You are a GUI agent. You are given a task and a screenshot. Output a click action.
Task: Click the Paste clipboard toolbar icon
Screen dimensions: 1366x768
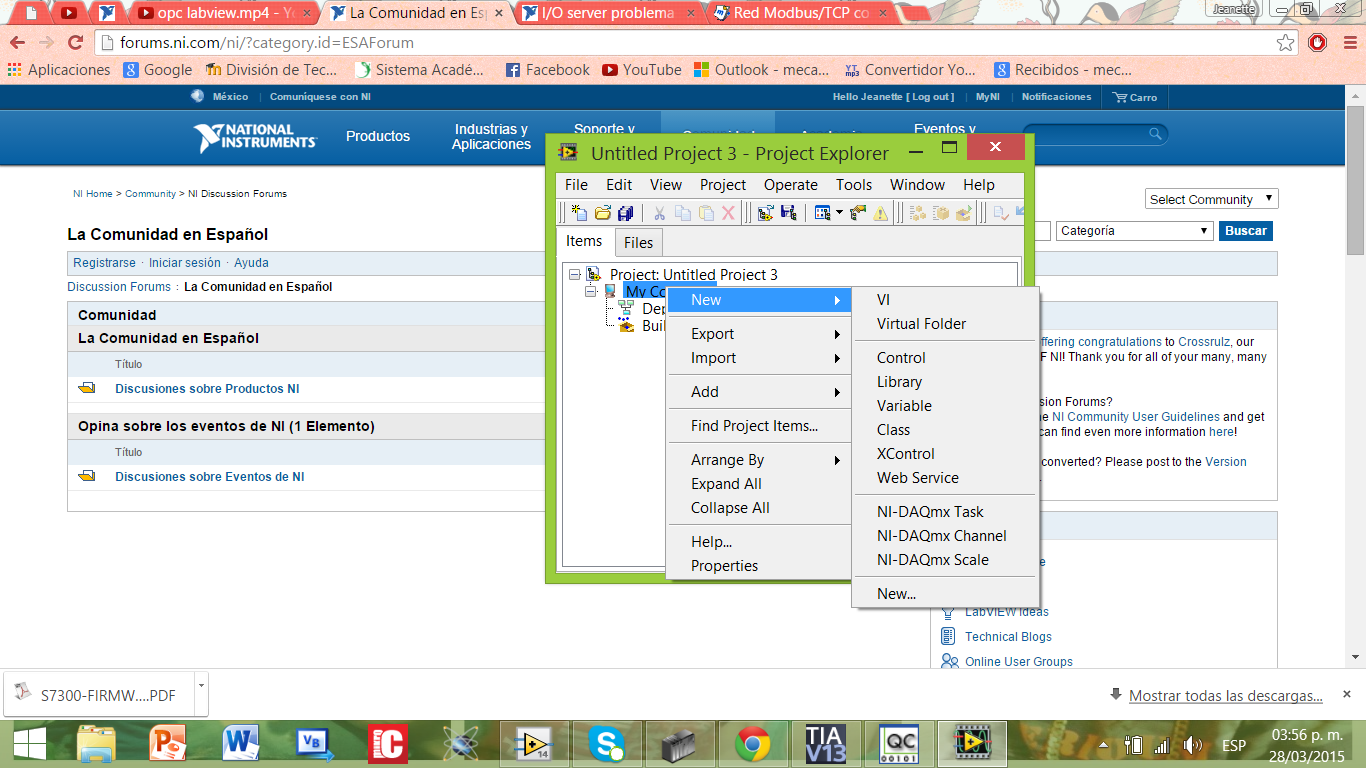pyautogui.click(x=706, y=212)
